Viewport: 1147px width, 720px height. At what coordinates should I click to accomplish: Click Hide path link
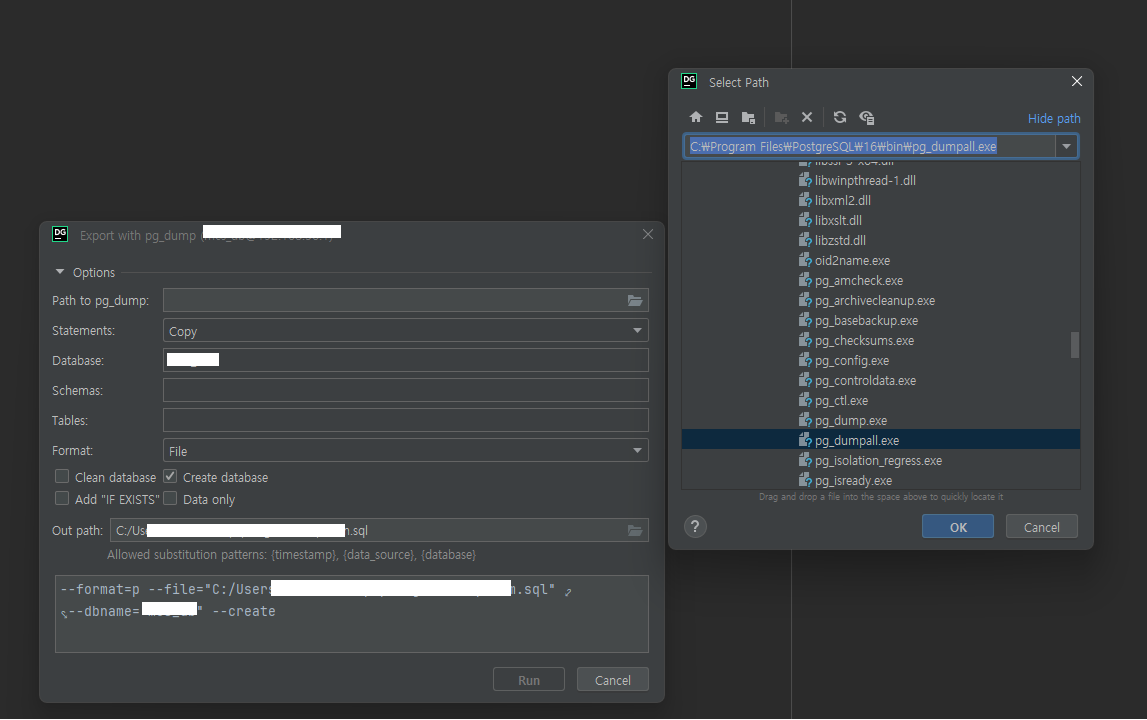click(x=1053, y=119)
